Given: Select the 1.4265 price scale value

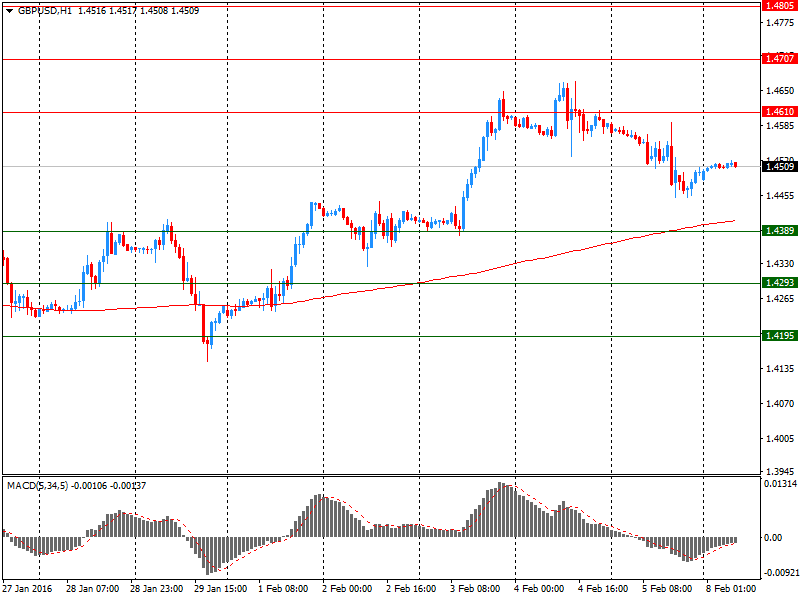Looking at the screenshot, I should pyautogui.click(x=780, y=298).
